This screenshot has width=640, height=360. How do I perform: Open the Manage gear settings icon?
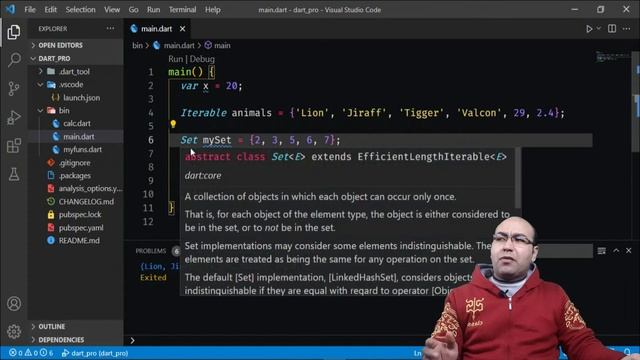point(14,331)
